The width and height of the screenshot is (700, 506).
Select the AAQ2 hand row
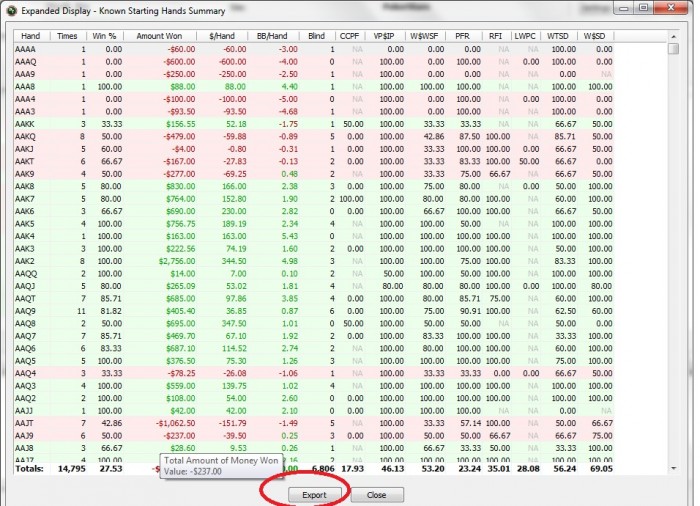[314, 398]
